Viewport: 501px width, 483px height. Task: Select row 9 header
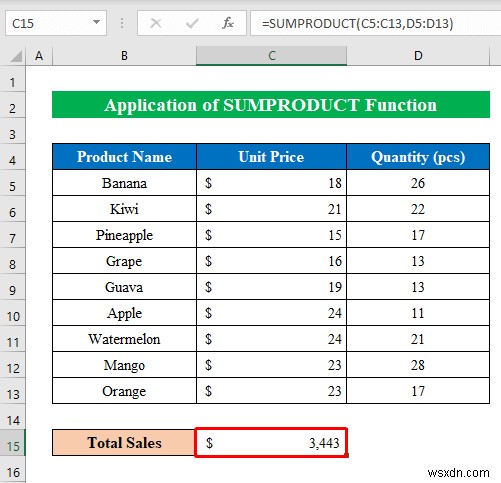pyautogui.click(x=13, y=287)
